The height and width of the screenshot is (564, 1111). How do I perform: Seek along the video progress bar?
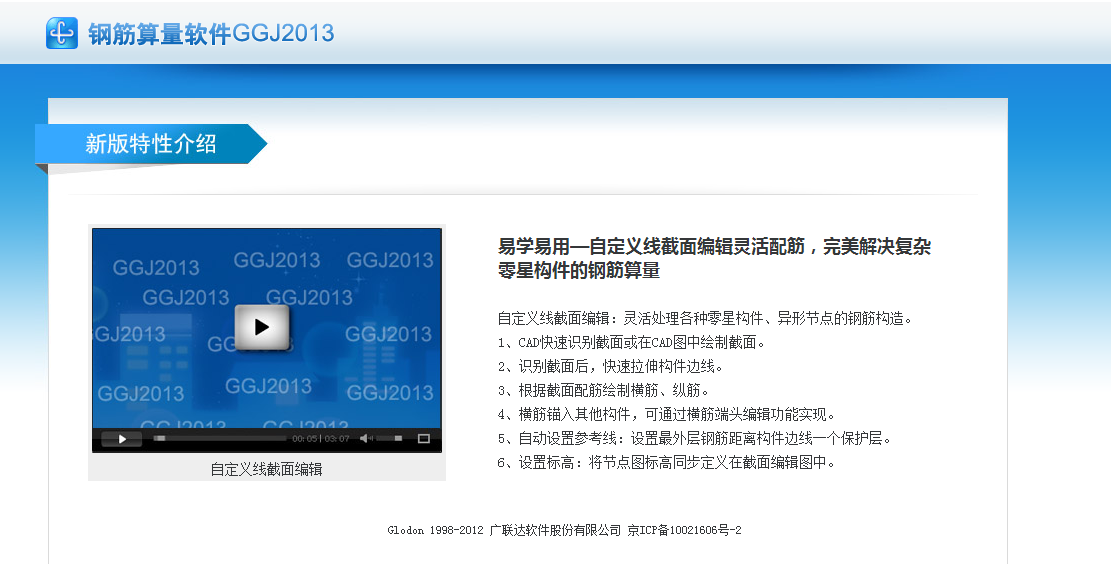[220, 439]
